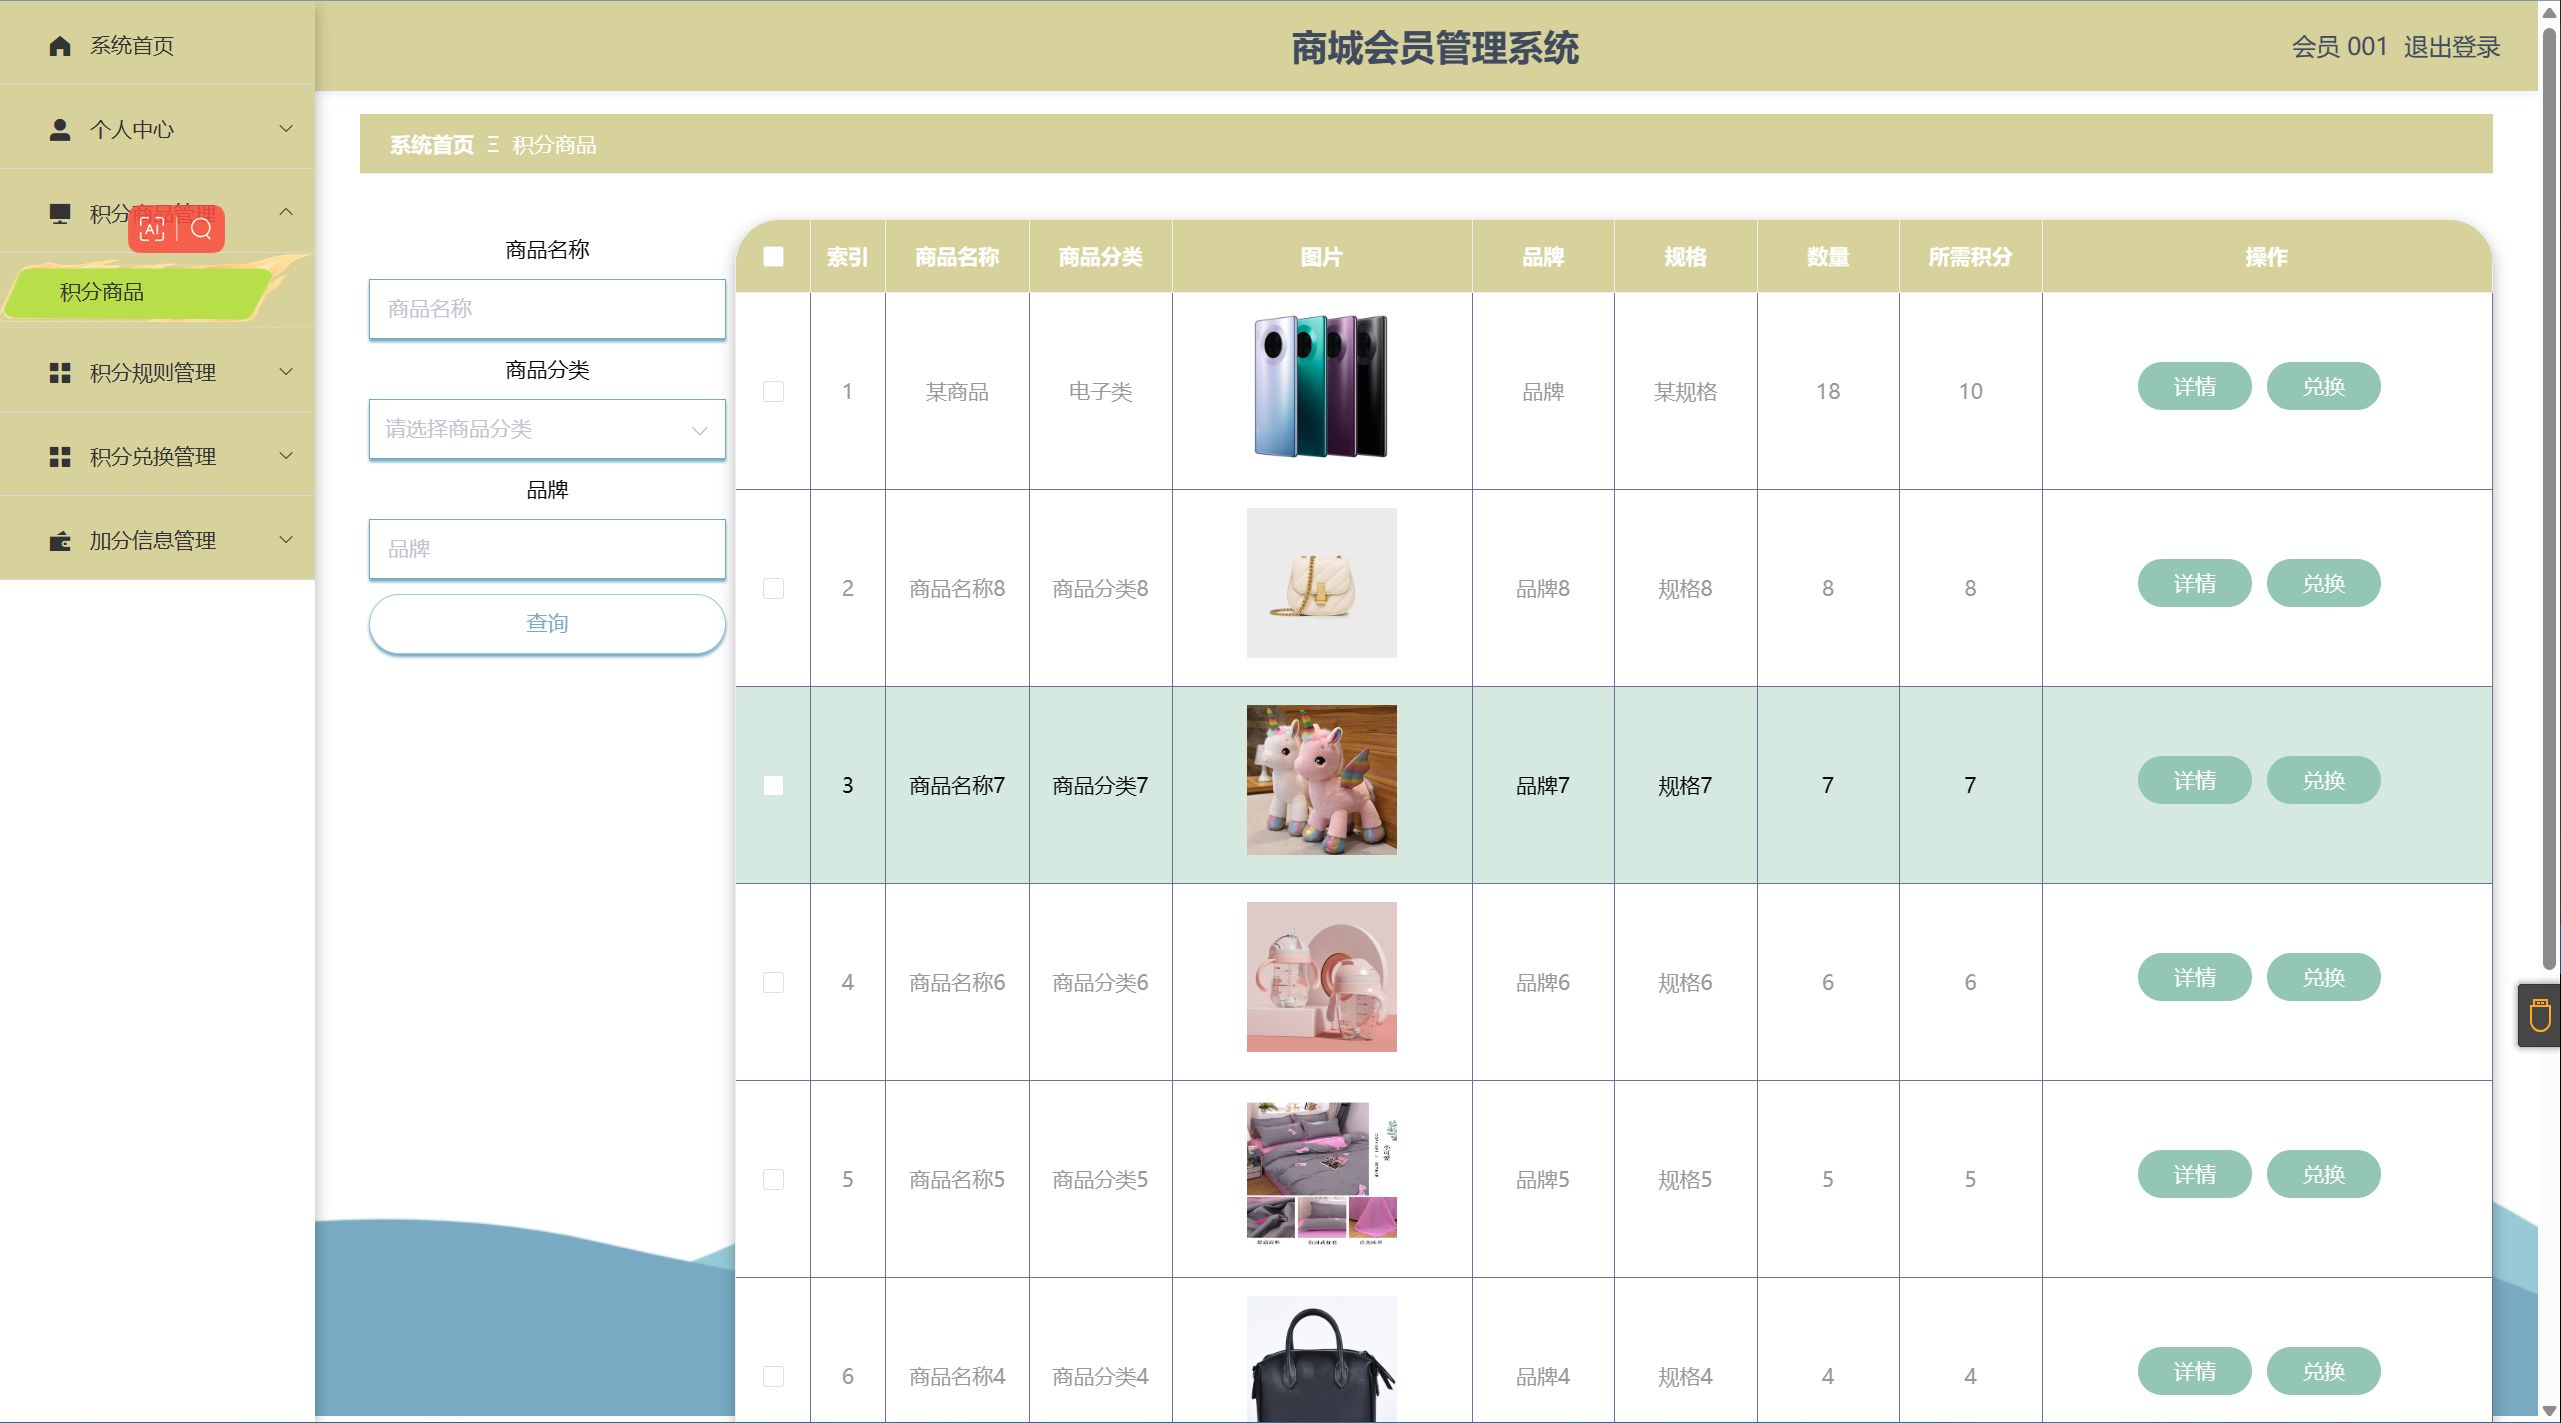Check the checkbox for row 某商品
This screenshot has height=1423, width=2561.
pos(773,391)
